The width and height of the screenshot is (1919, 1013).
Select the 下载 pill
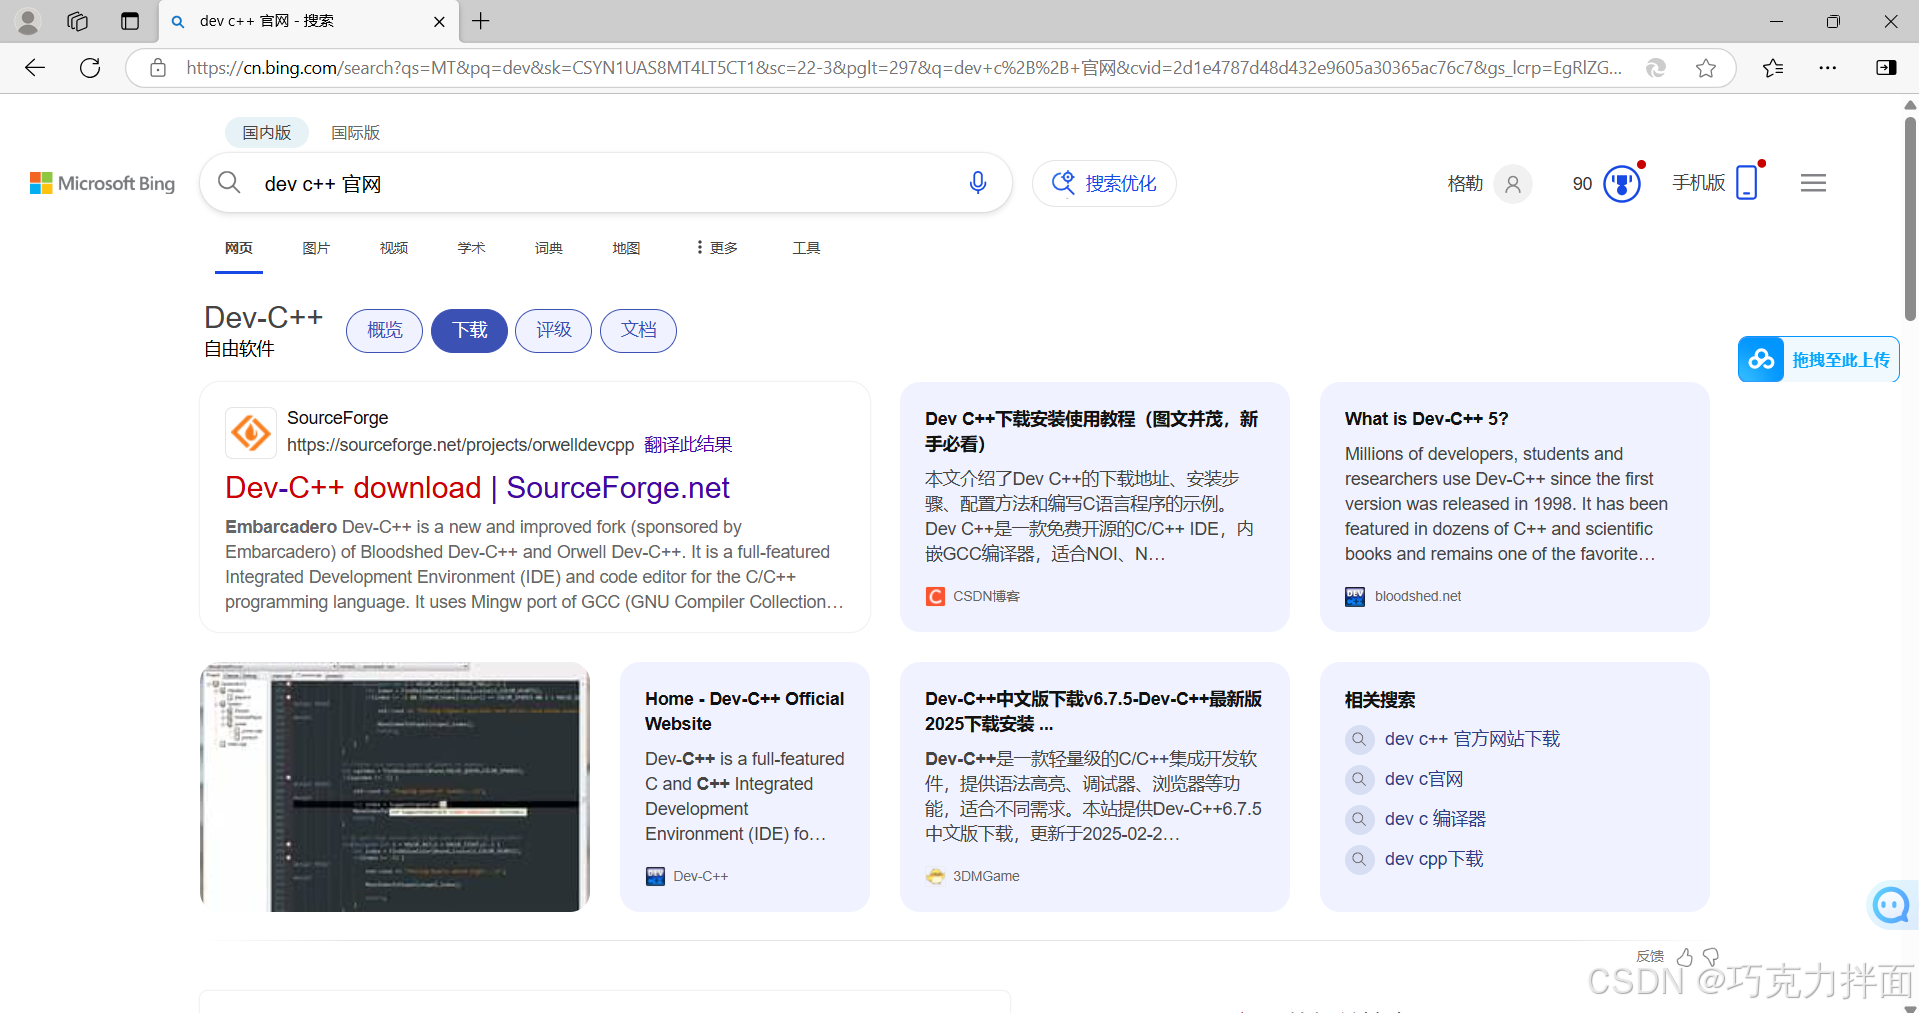pyautogui.click(x=469, y=331)
